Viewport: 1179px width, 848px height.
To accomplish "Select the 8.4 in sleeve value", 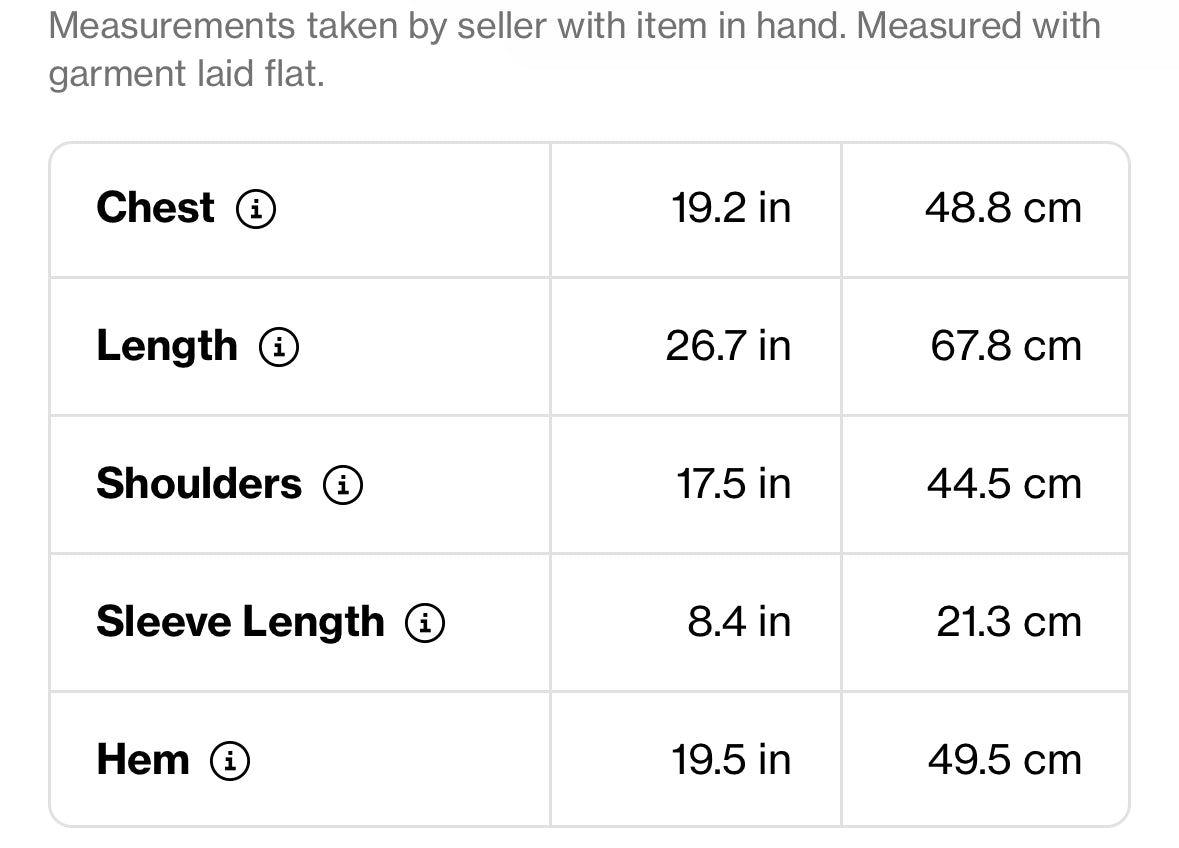I will point(738,622).
